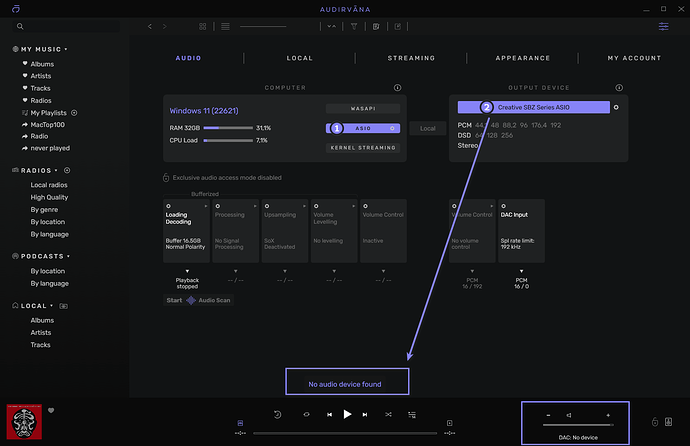690x446 pixels.
Task: Open never played smart playlist
Action: pos(50,148)
